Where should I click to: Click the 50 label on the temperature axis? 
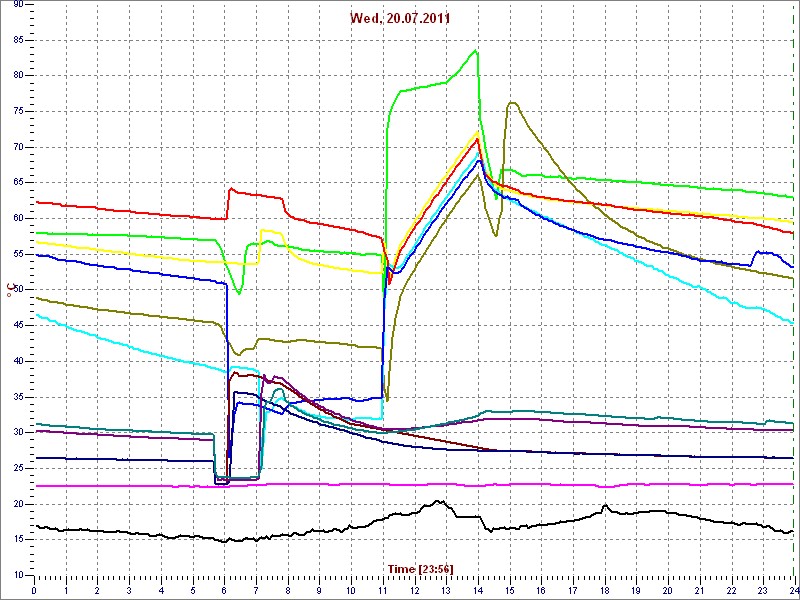point(17,290)
